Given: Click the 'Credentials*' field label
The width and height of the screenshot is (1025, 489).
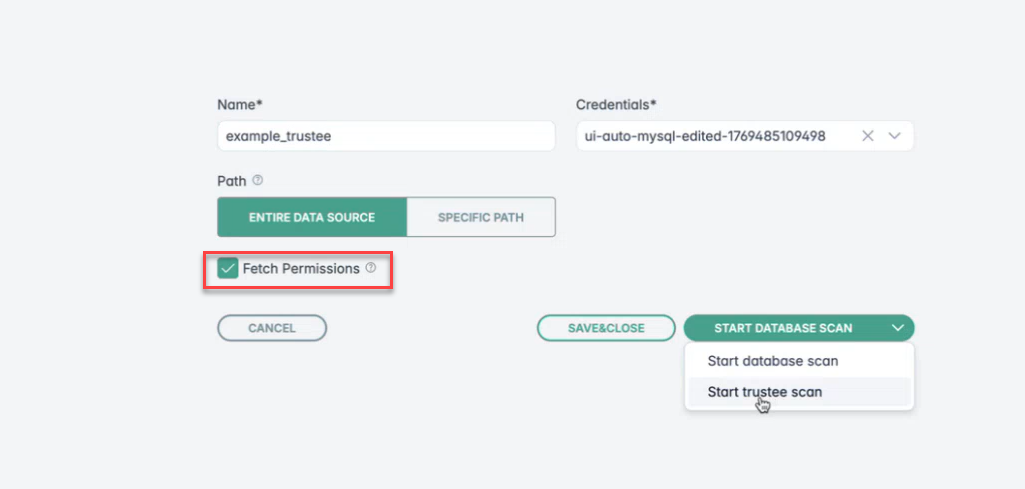Looking at the screenshot, I should (616, 104).
